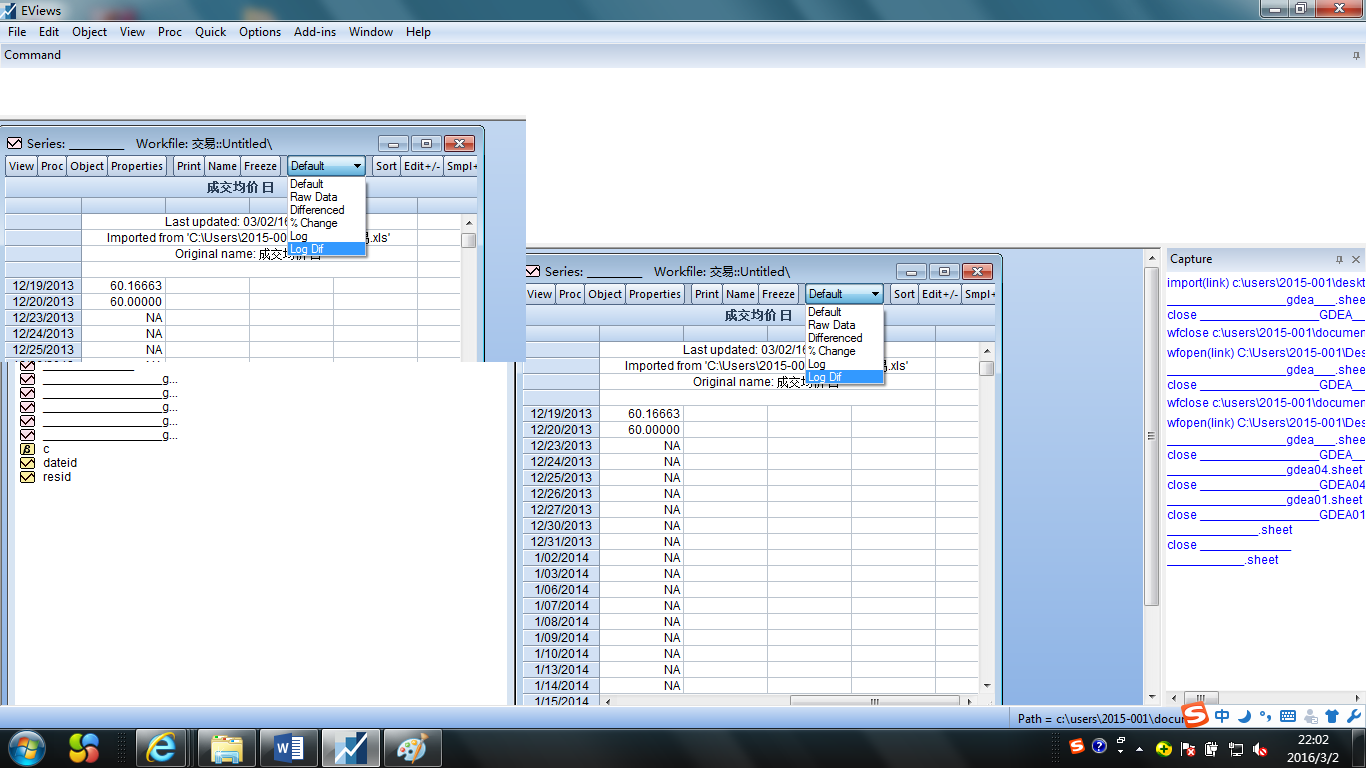This screenshot has width=1366, height=768.
Task: Open the Quick menu
Action: pos(210,32)
